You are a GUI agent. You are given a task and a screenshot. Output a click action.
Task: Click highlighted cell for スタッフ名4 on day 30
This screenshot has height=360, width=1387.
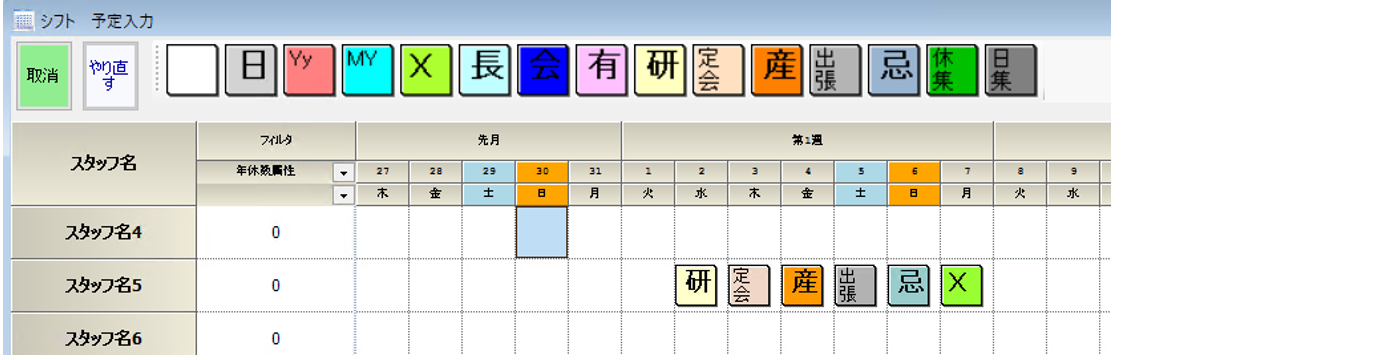coord(542,233)
